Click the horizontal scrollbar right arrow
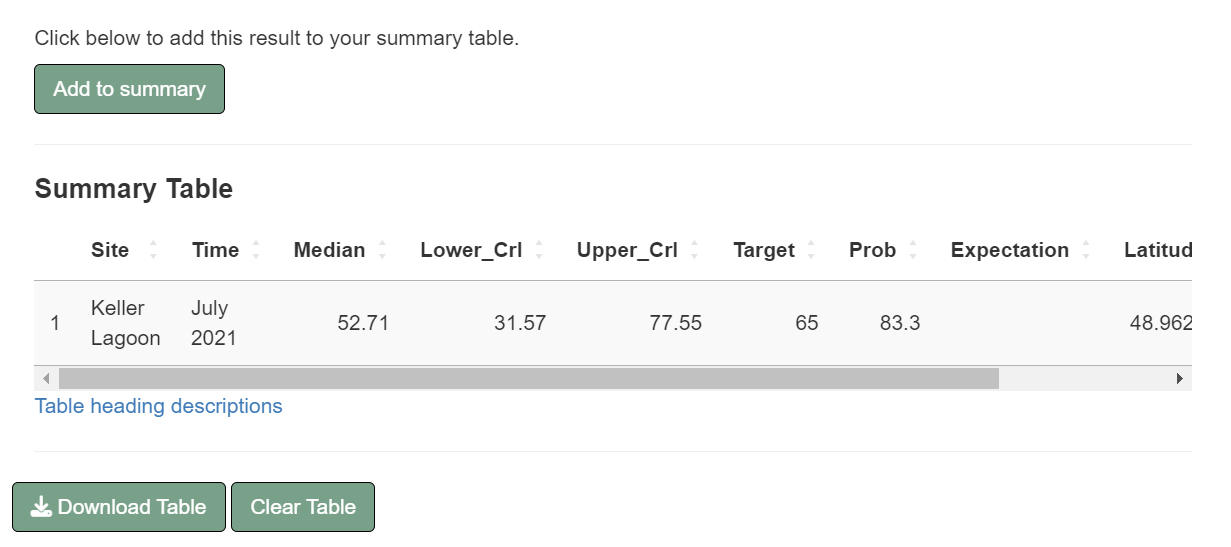 pos(1180,379)
